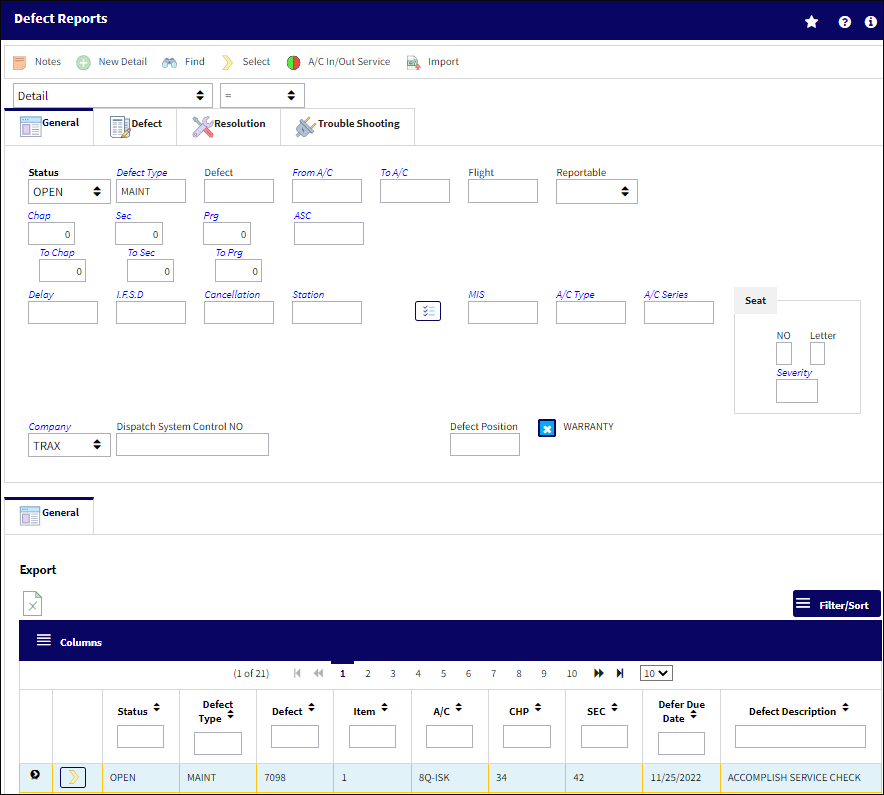This screenshot has width=884, height=795.
Task: Sort by Status column arrows
Action: click(157, 708)
